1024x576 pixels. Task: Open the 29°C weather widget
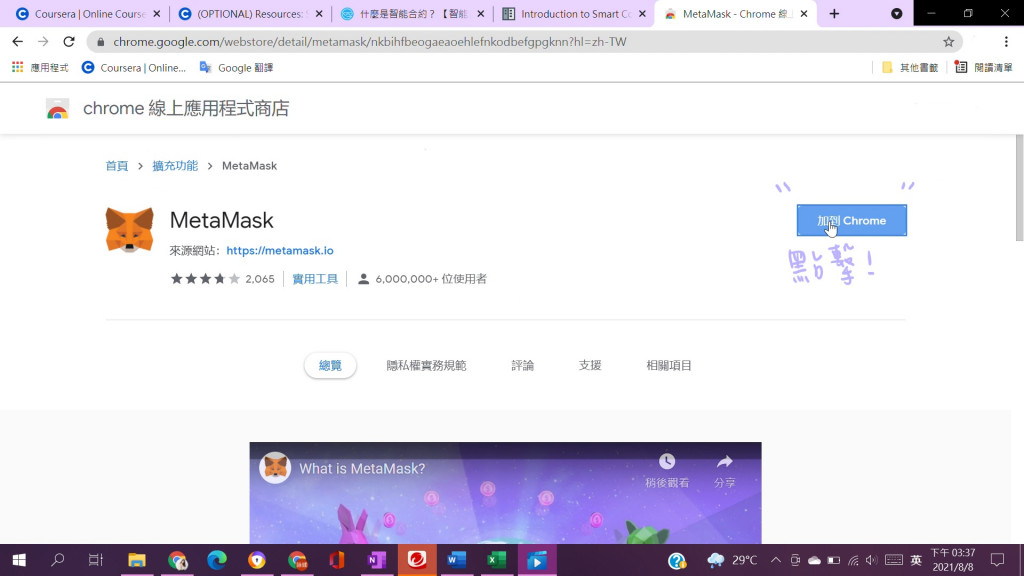[733, 560]
